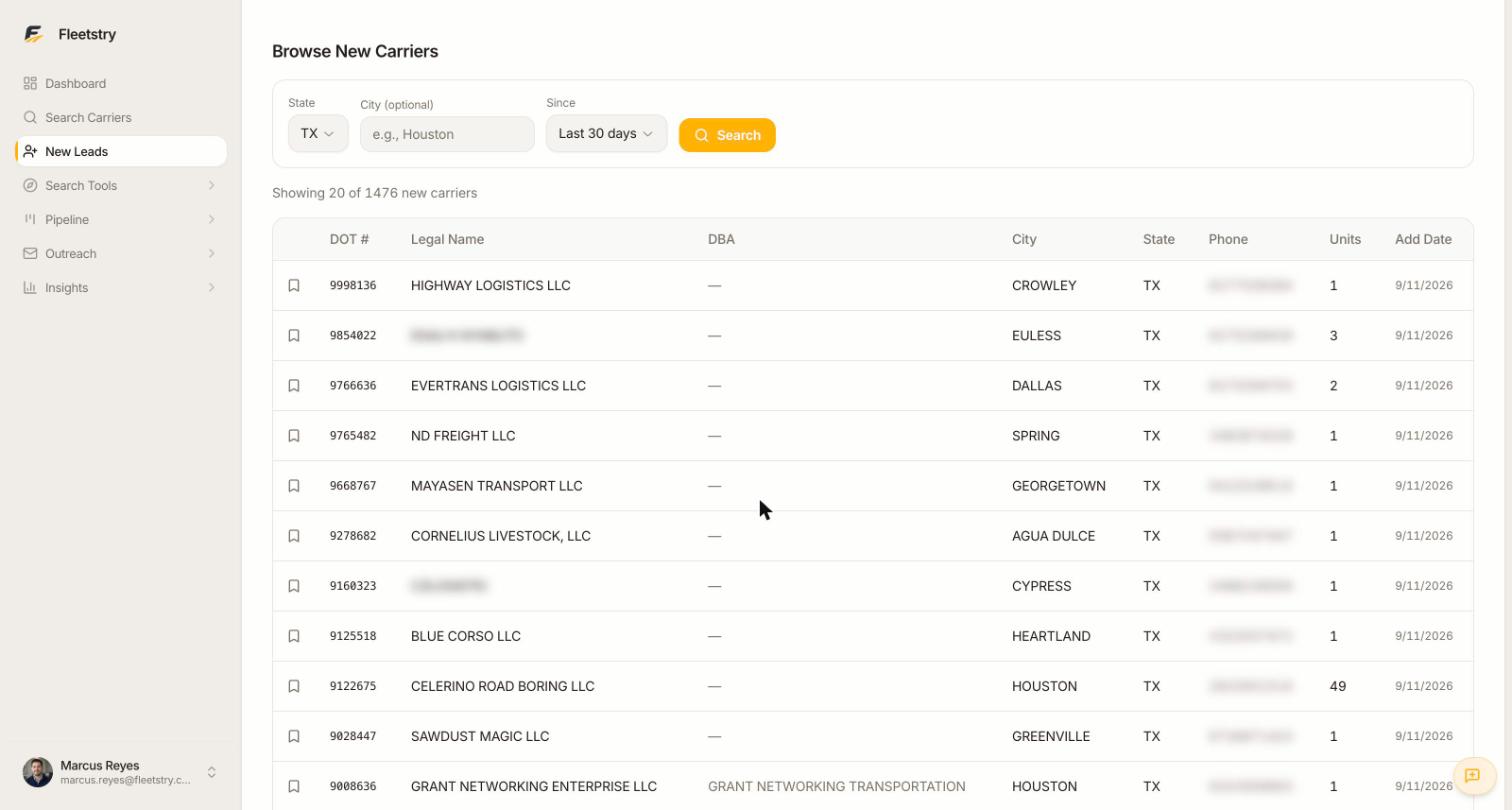This screenshot has height=810, width=1512.
Task: Bookmark ND FREIGHT LLC row
Action: click(294, 436)
